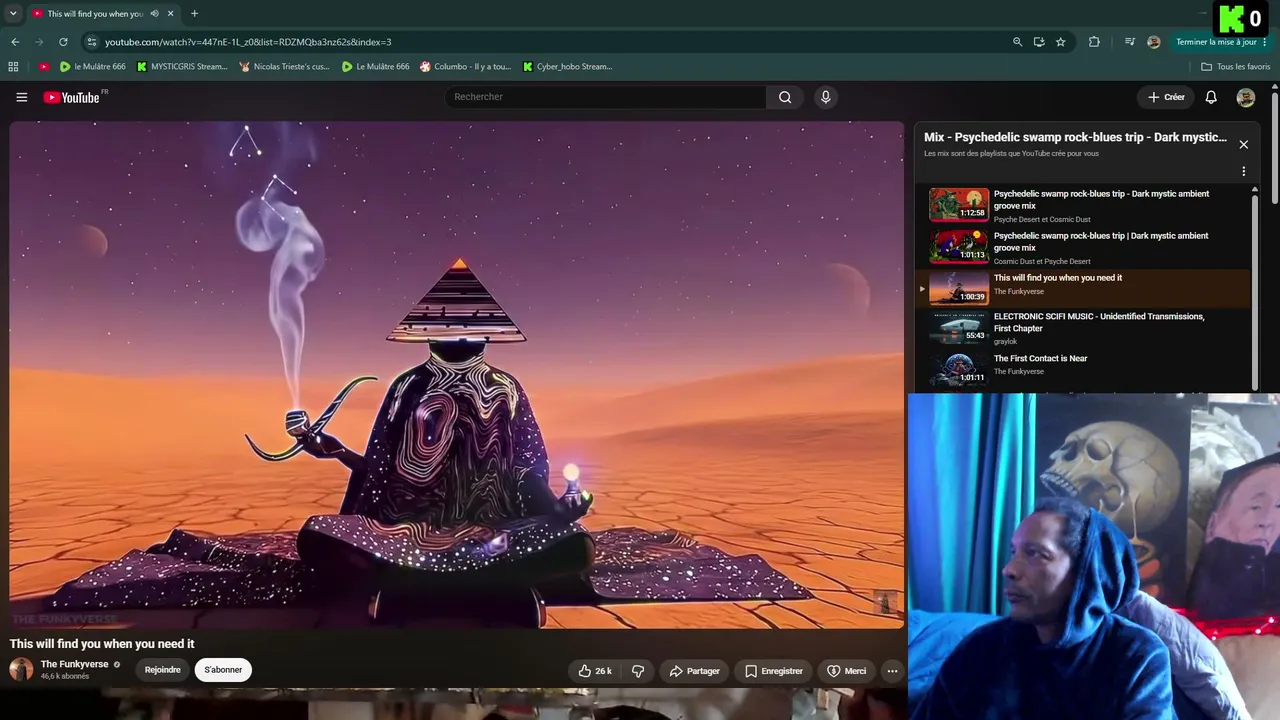This screenshot has width=1280, height=720.
Task: Click the page vertical scrollbar
Action: (x=1275, y=146)
